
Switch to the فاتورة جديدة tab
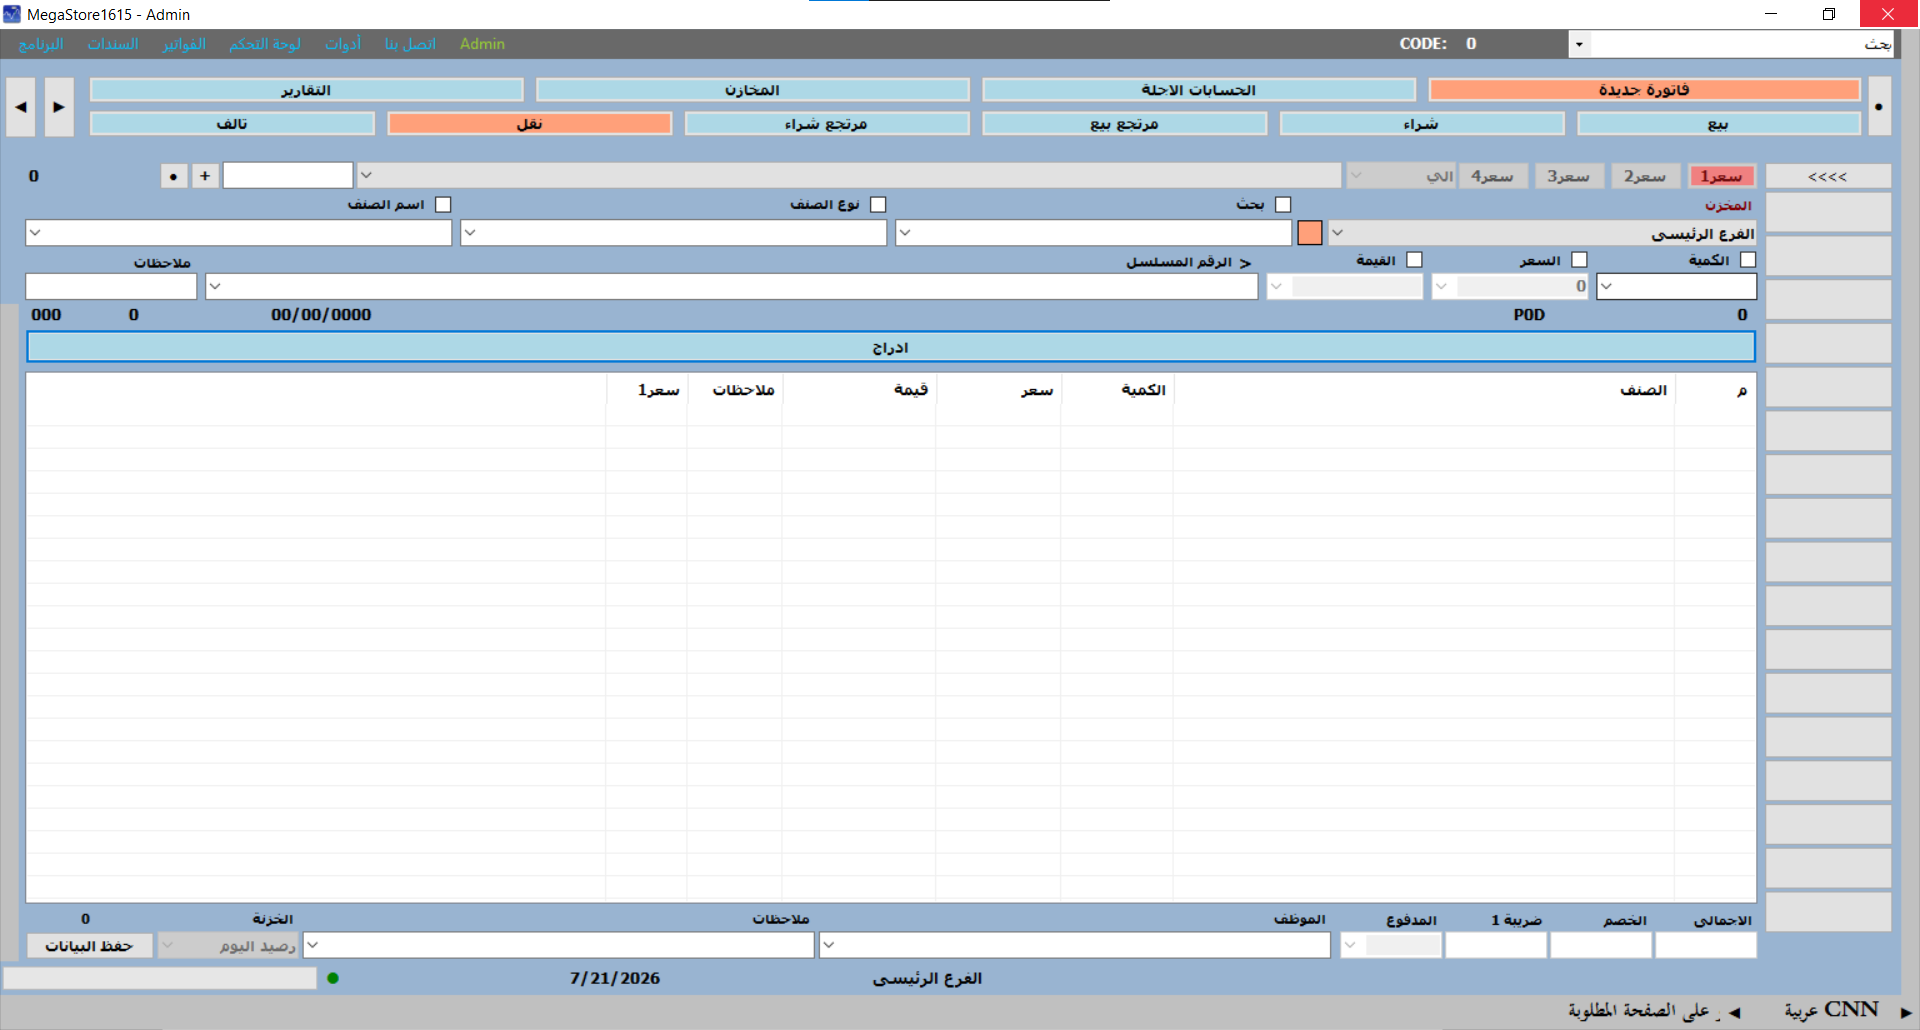(x=1644, y=90)
